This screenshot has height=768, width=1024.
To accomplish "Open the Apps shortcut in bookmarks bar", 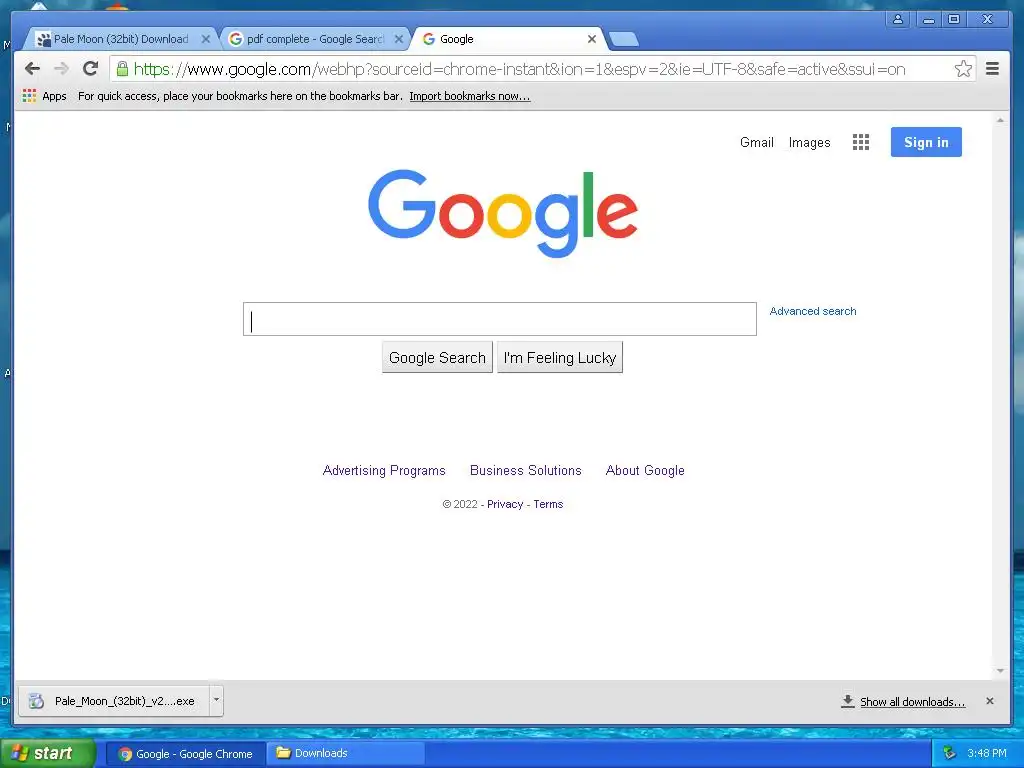I will 44,96.
